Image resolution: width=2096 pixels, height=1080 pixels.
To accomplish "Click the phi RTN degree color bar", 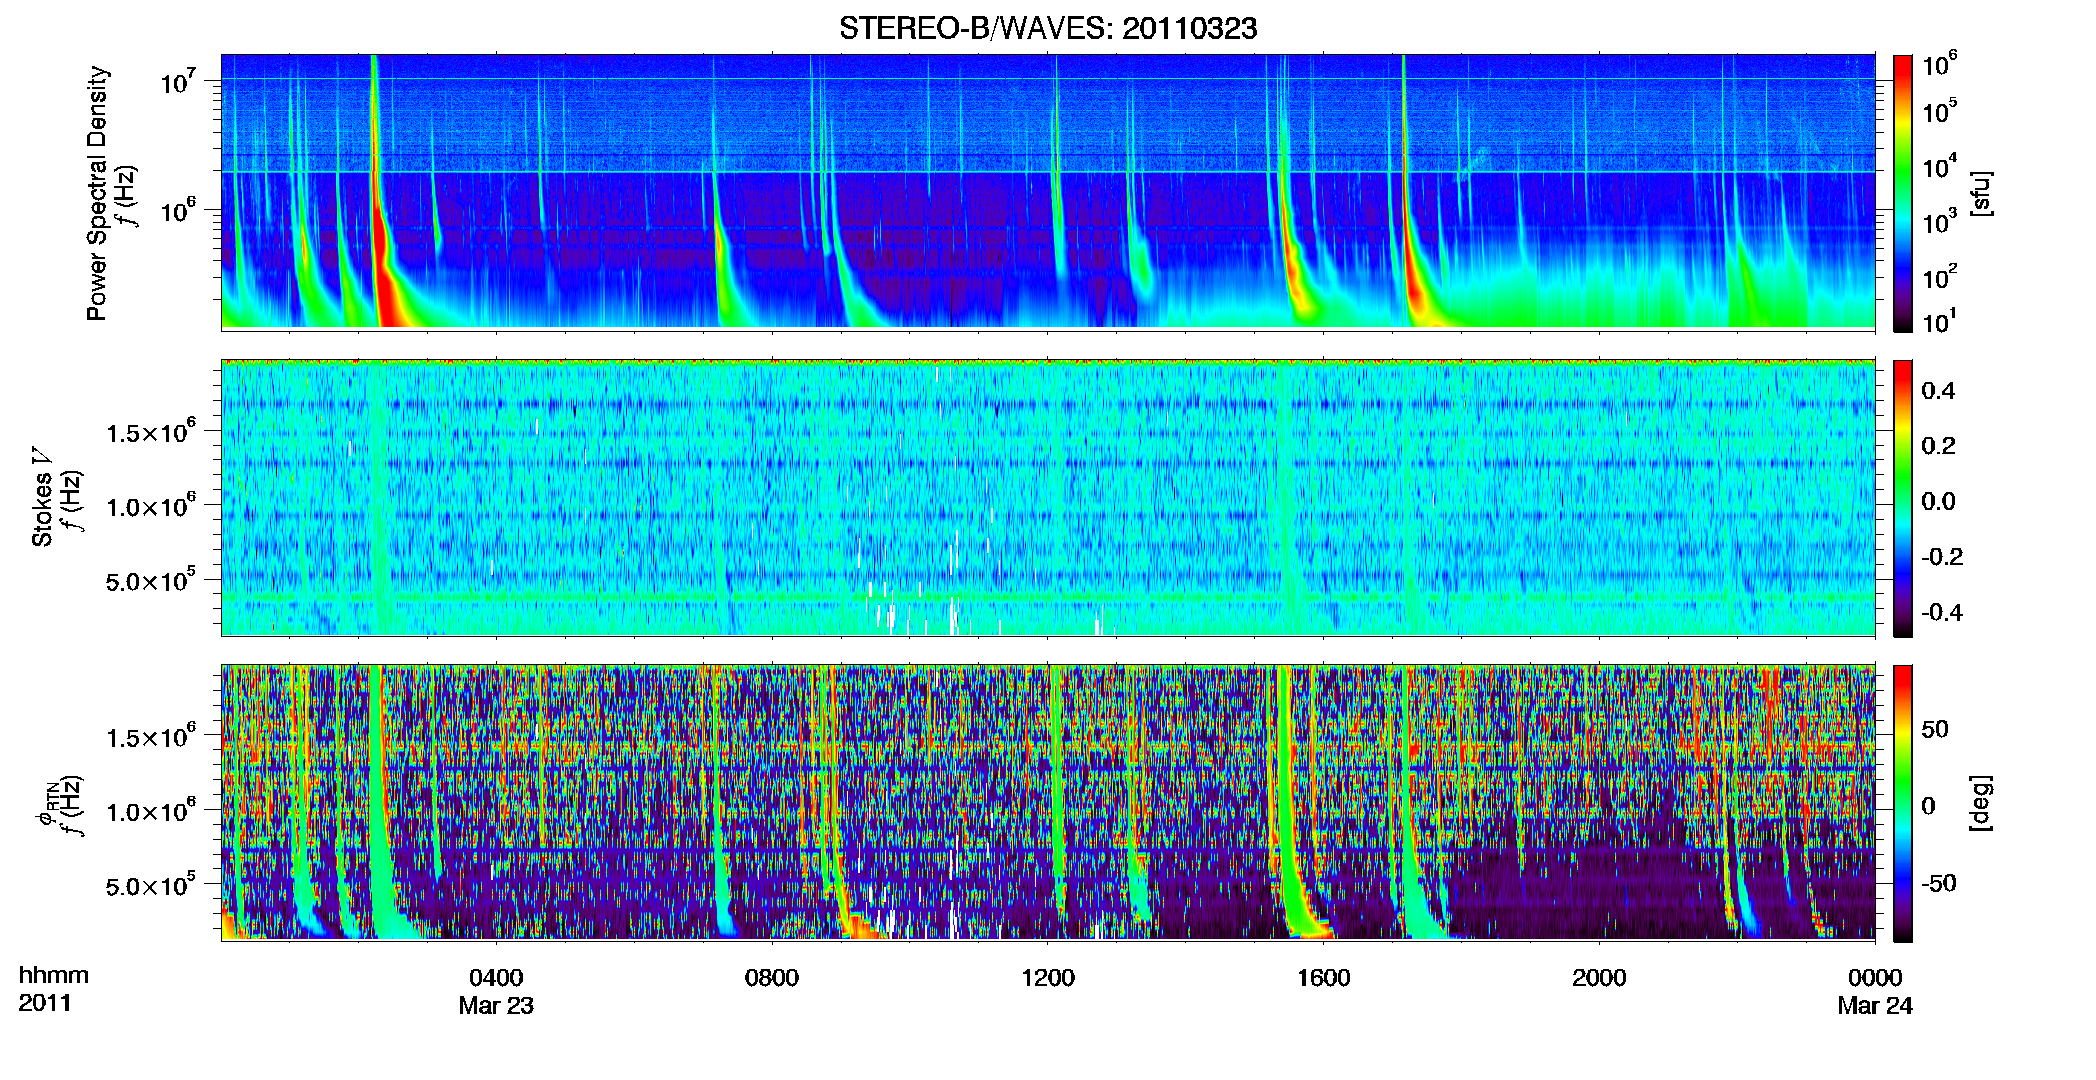I will click(1903, 803).
